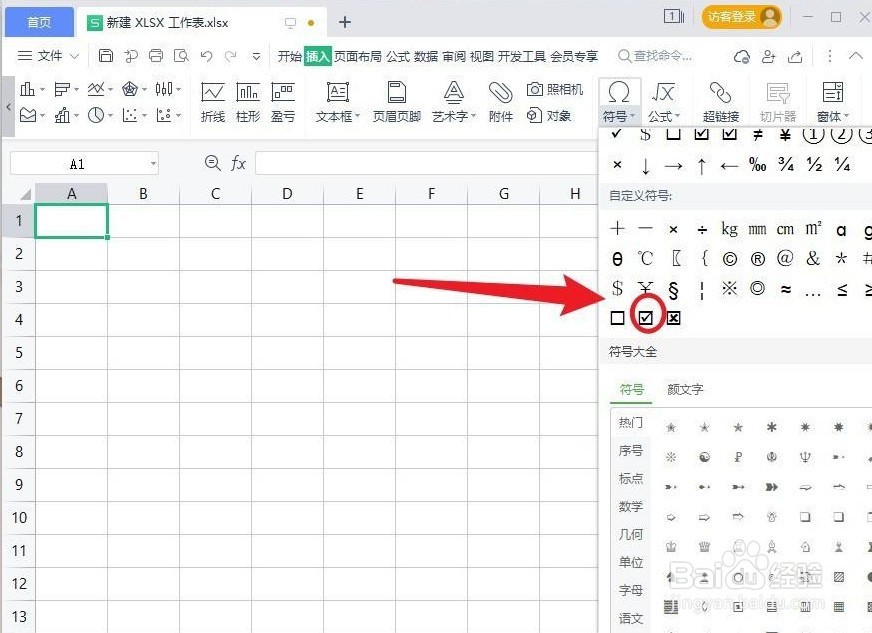Click the 访客登录 login button
The height and width of the screenshot is (633, 872).
coord(742,18)
